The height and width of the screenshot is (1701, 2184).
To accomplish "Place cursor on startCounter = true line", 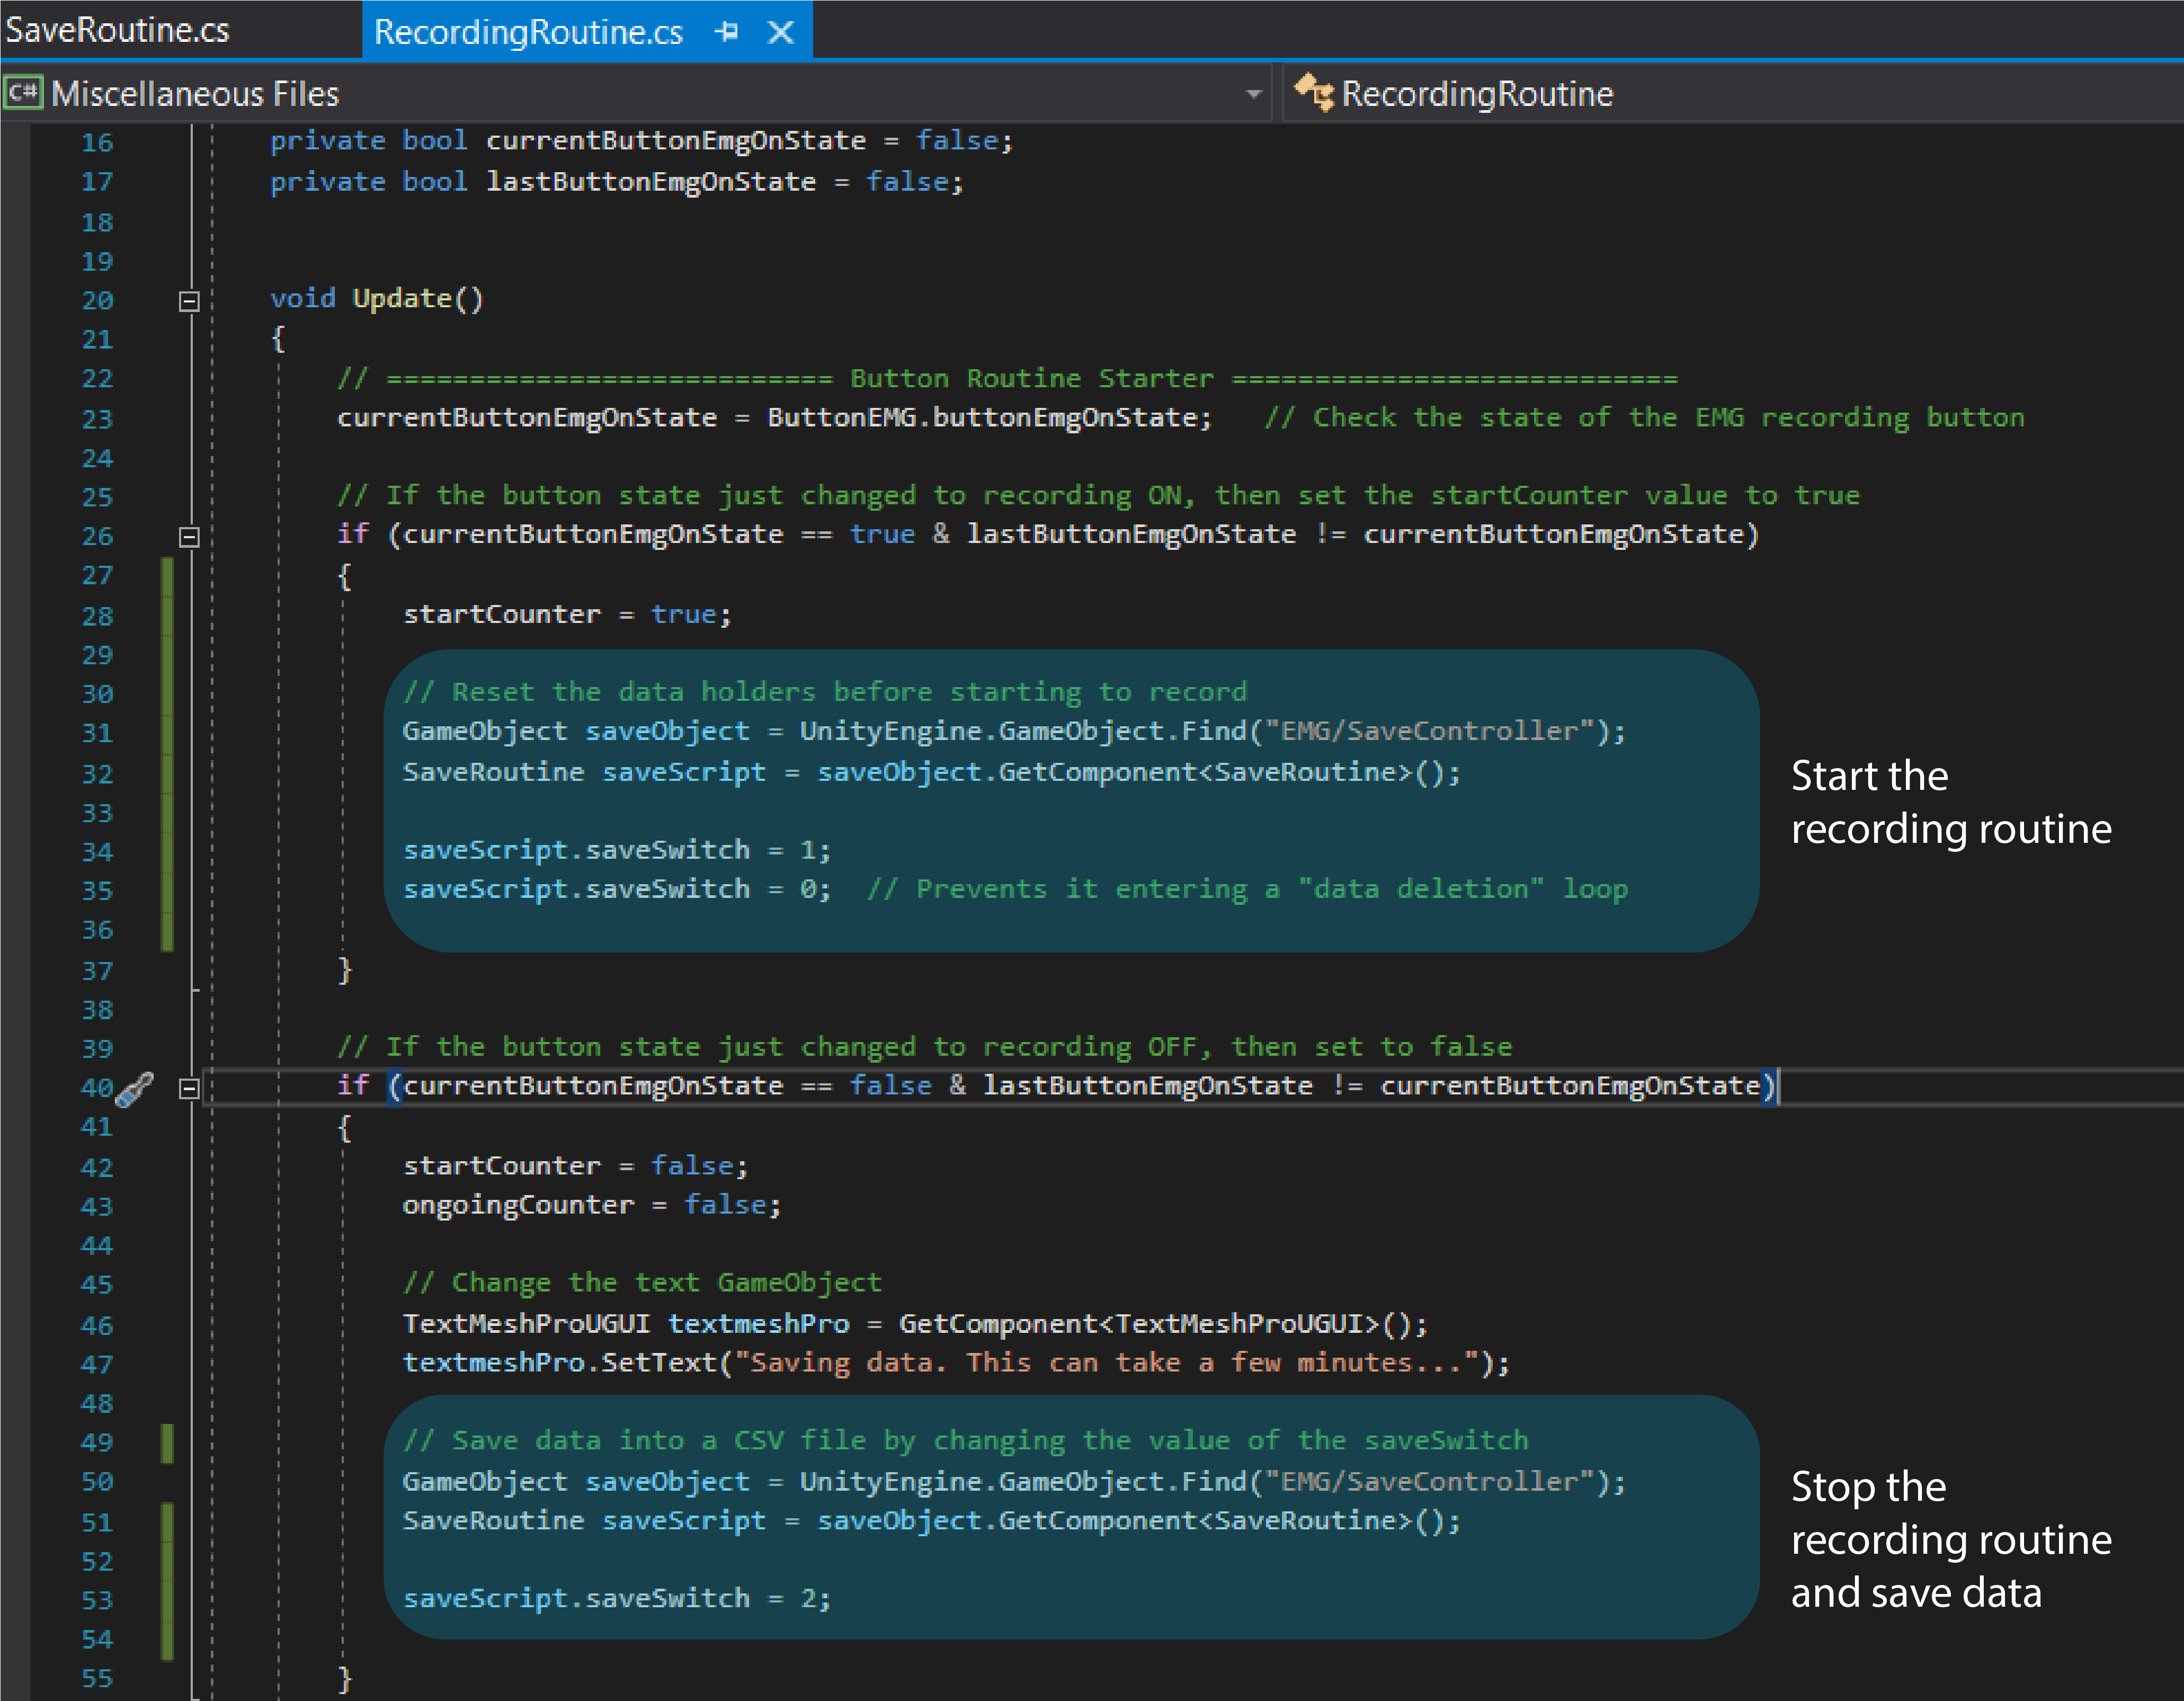I will (x=567, y=615).
